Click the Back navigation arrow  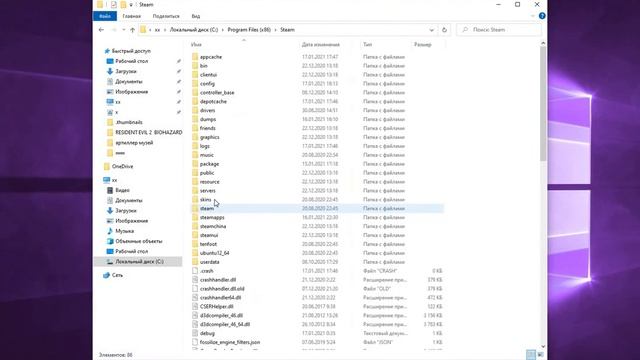click(101, 30)
